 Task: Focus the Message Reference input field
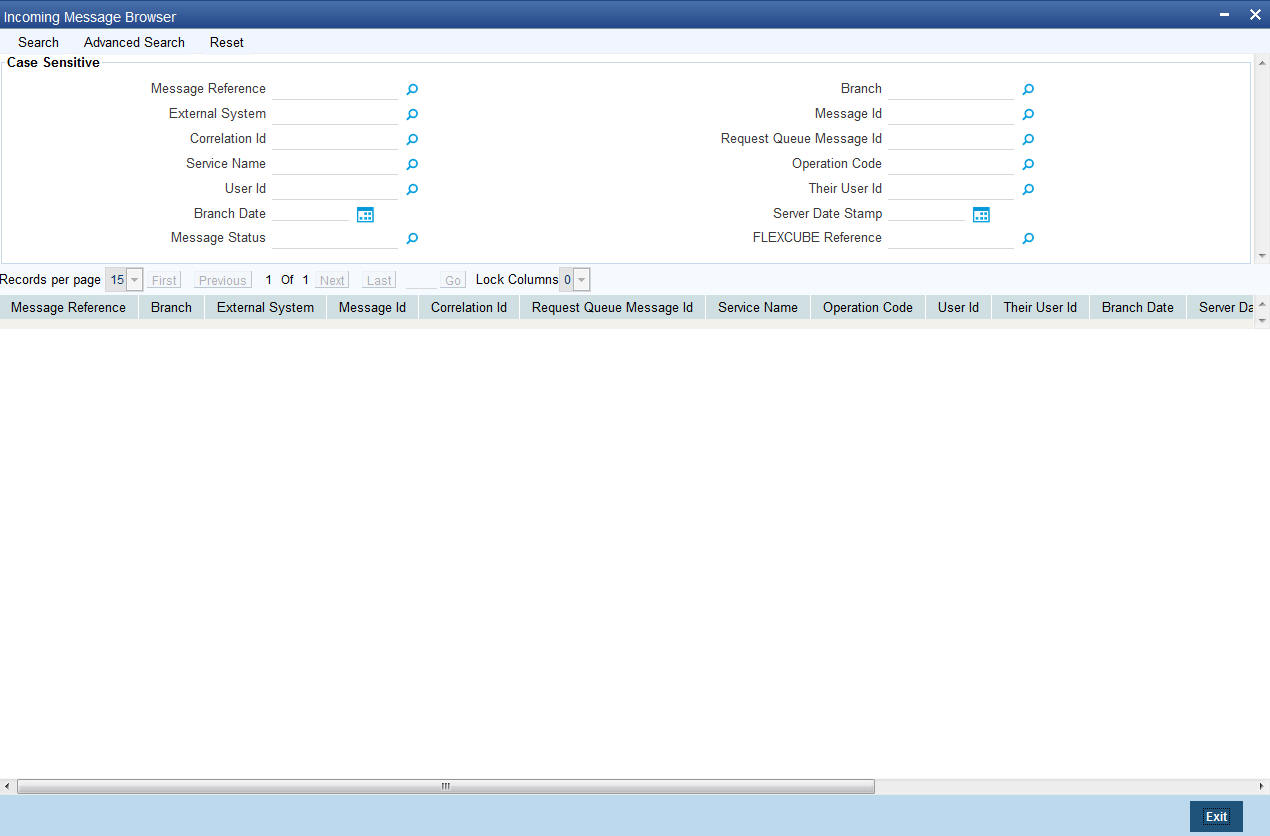click(335, 89)
